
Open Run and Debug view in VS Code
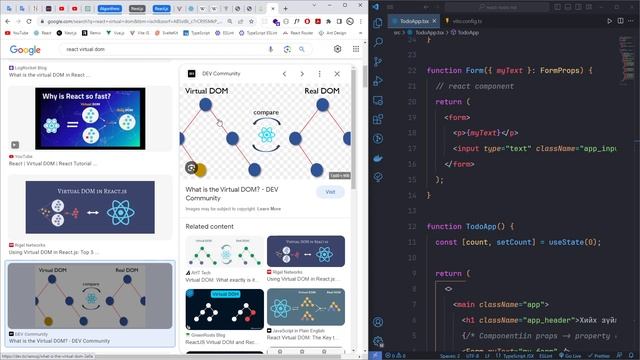378,81
